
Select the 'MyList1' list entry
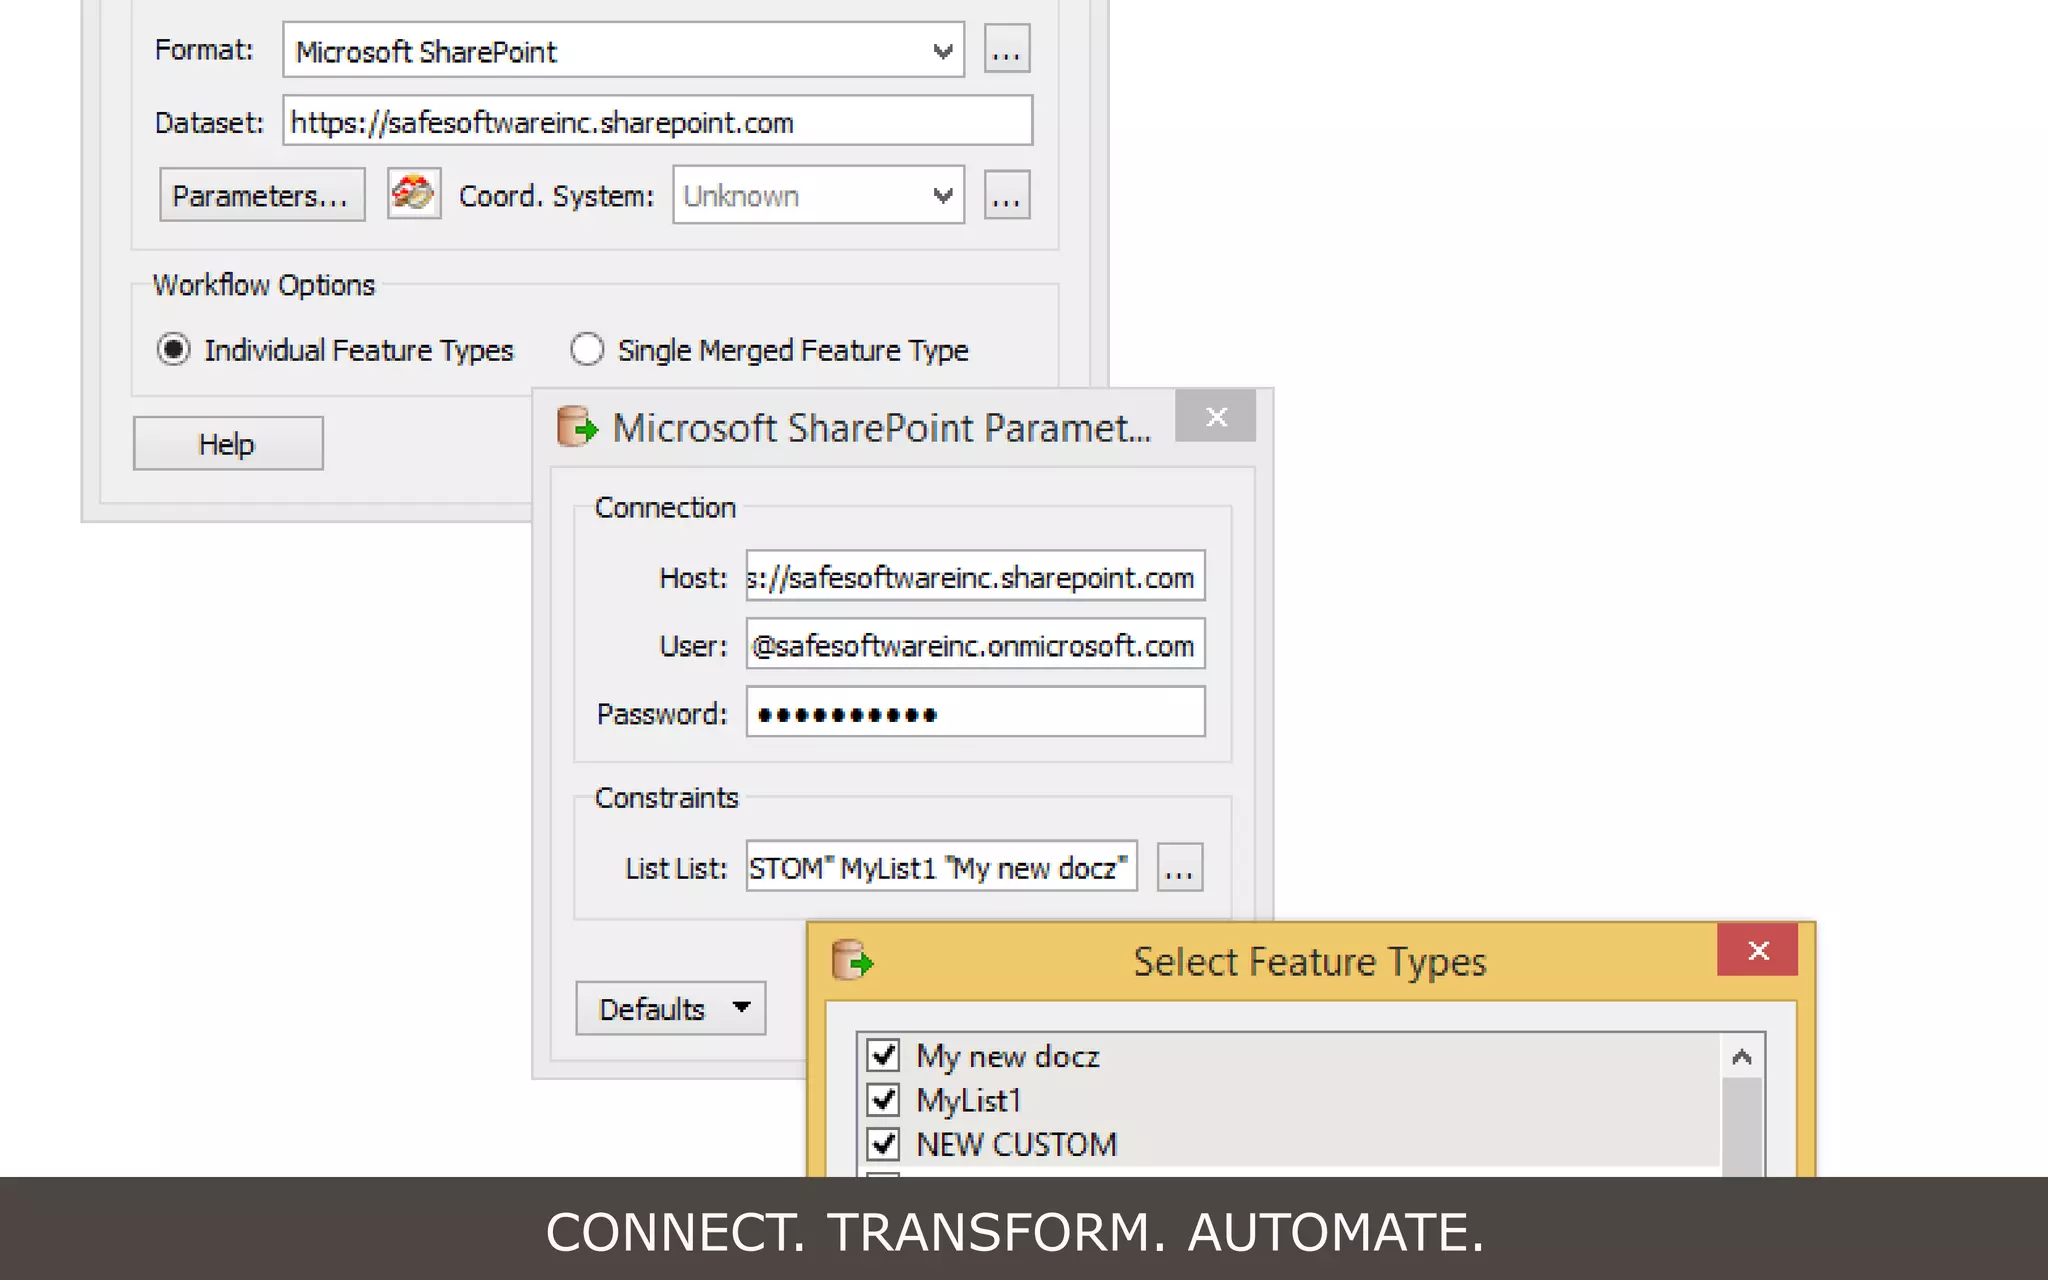[x=968, y=1100]
